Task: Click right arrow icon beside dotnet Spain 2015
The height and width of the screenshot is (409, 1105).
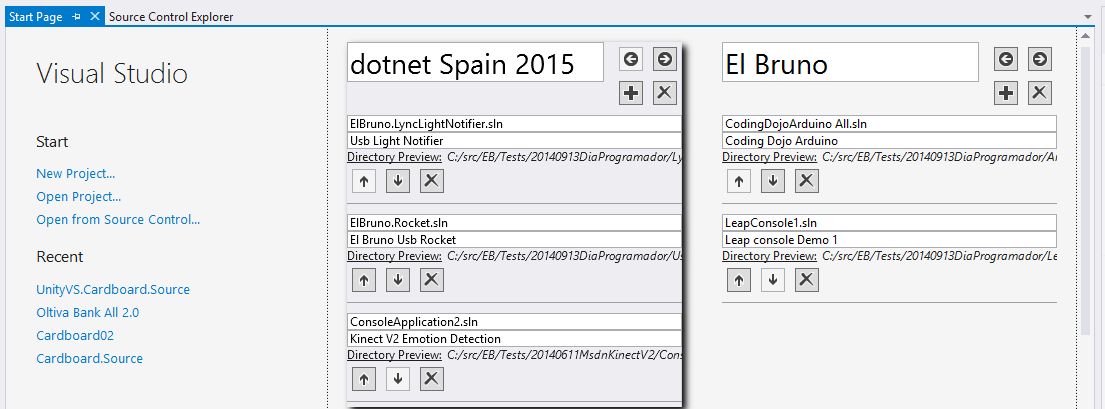Action: (665, 59)
